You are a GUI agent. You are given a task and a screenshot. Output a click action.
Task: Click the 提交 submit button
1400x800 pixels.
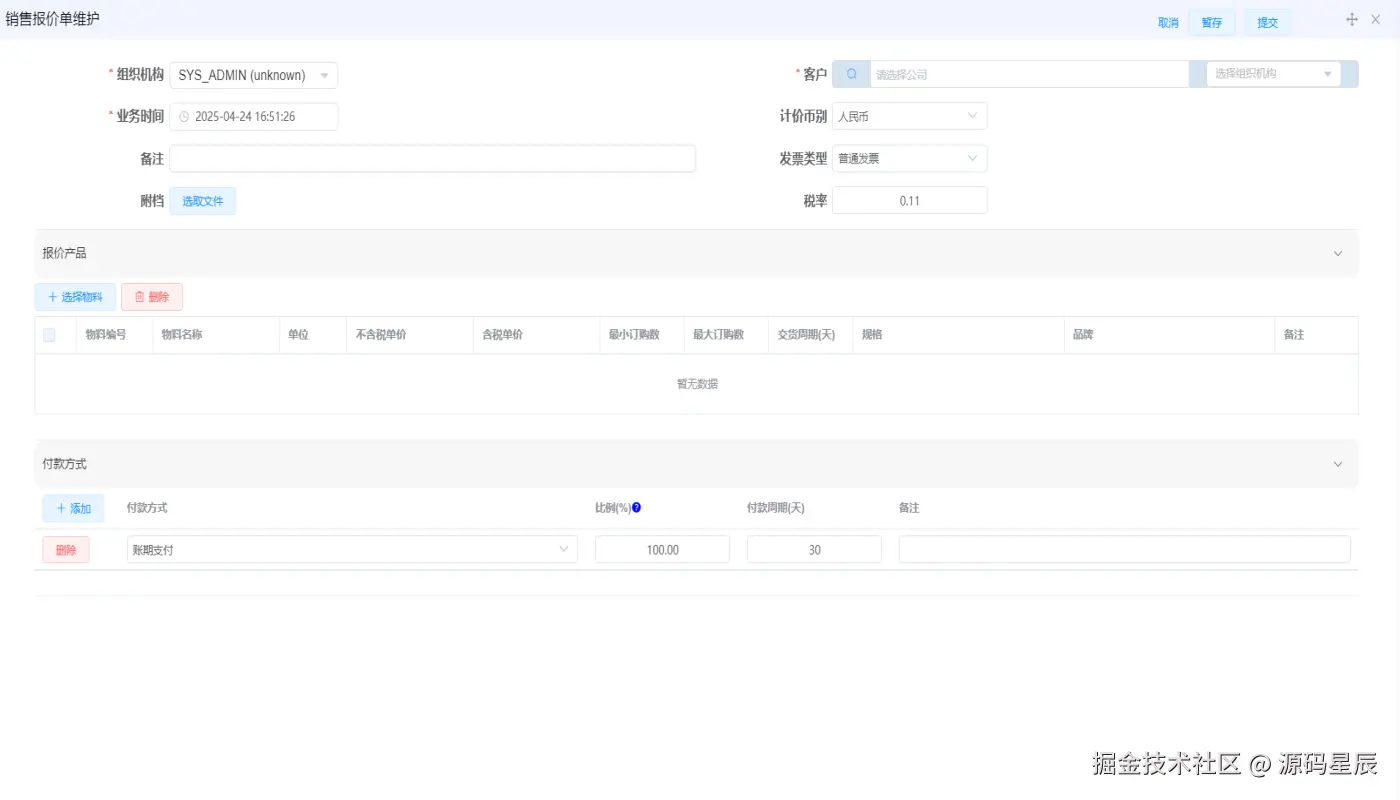[x=1266, y=20]
